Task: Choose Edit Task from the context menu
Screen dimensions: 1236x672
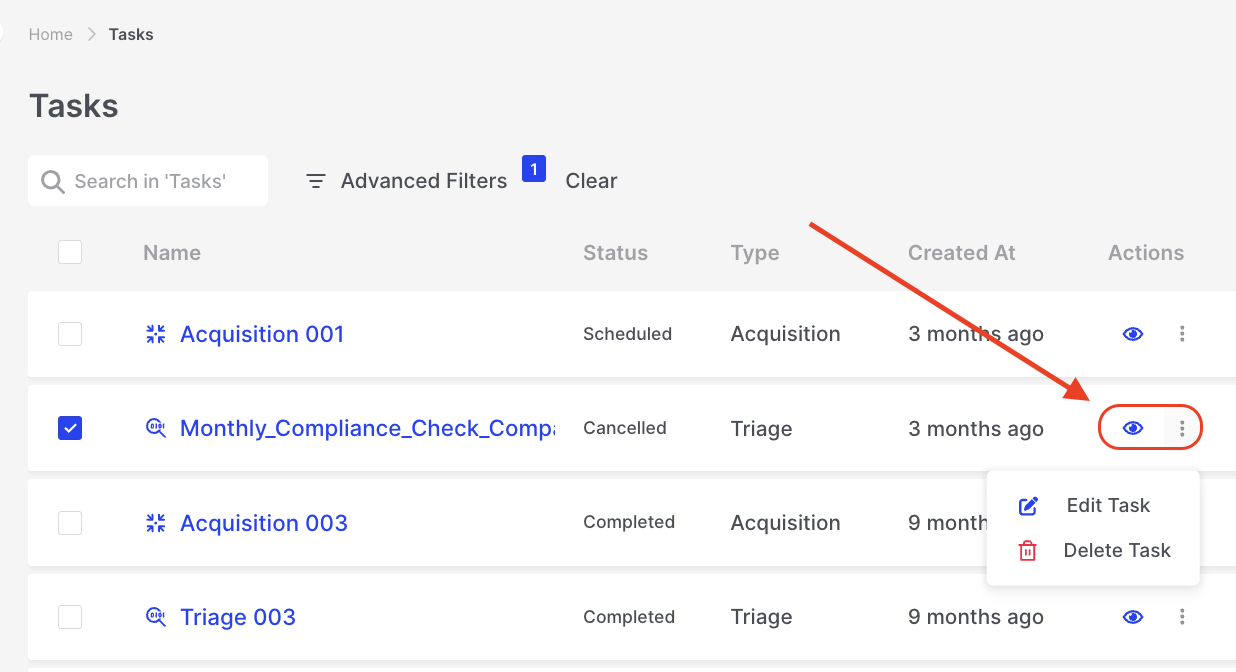Action: [1107, 506]
